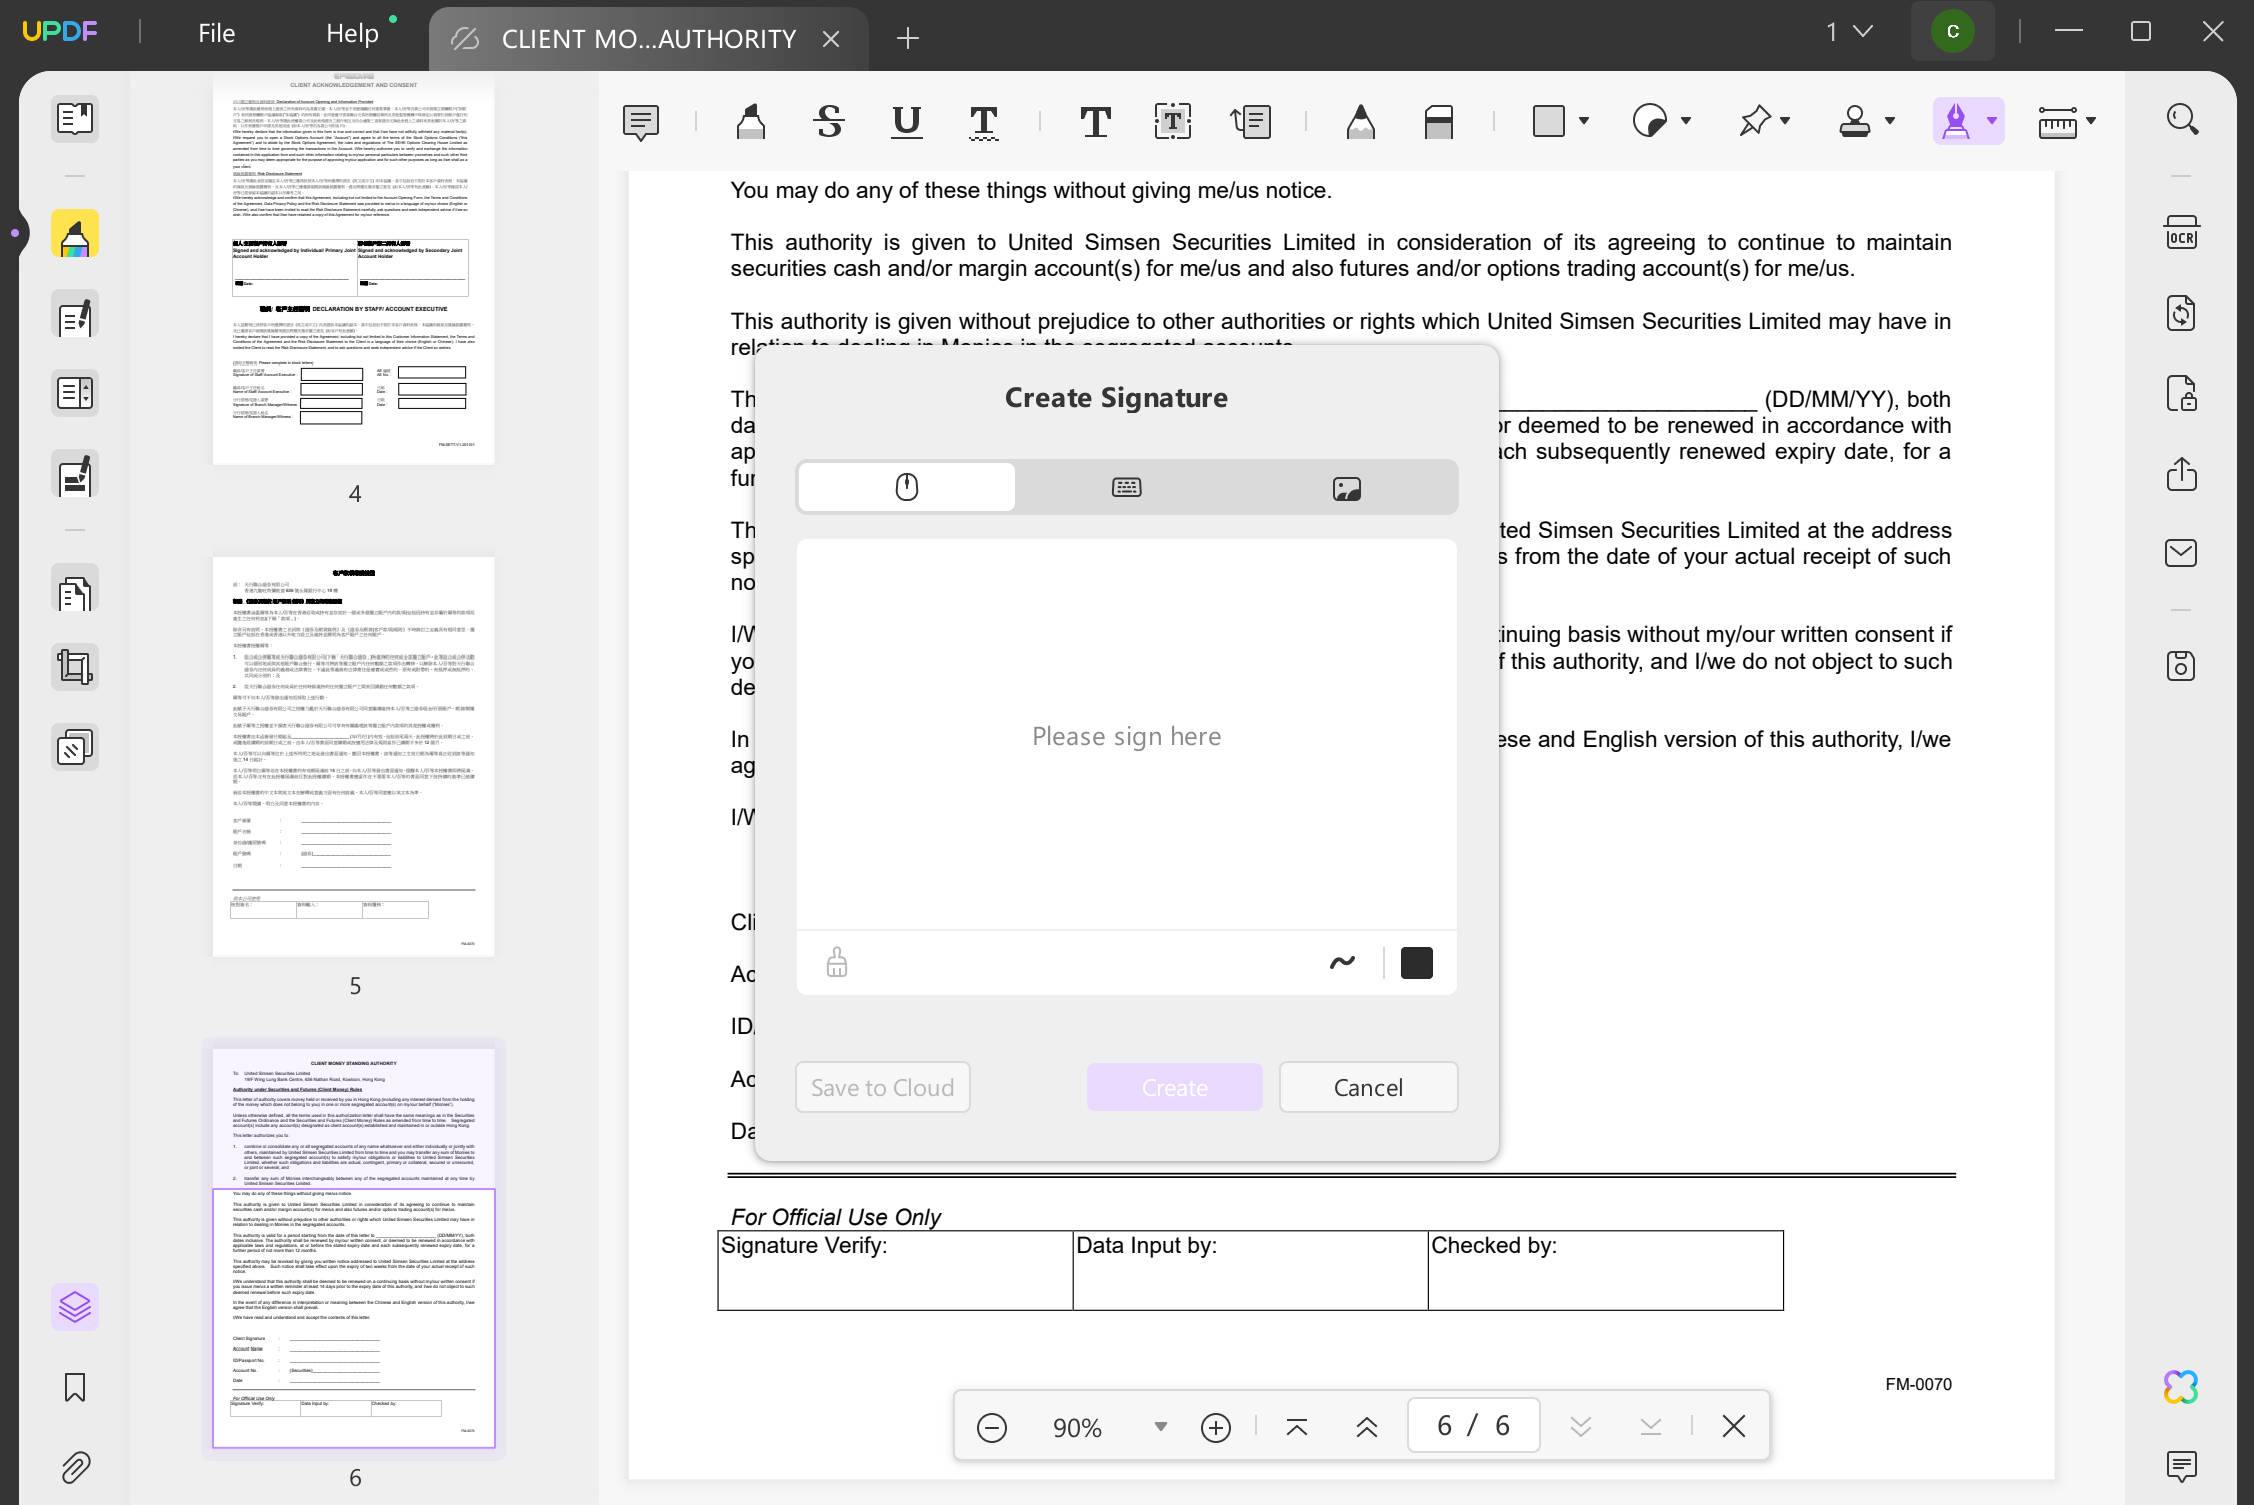The height and width of the screenshot is (1505, 2254).
Task: Click the Save to Cloud button
Action: 882,1087
